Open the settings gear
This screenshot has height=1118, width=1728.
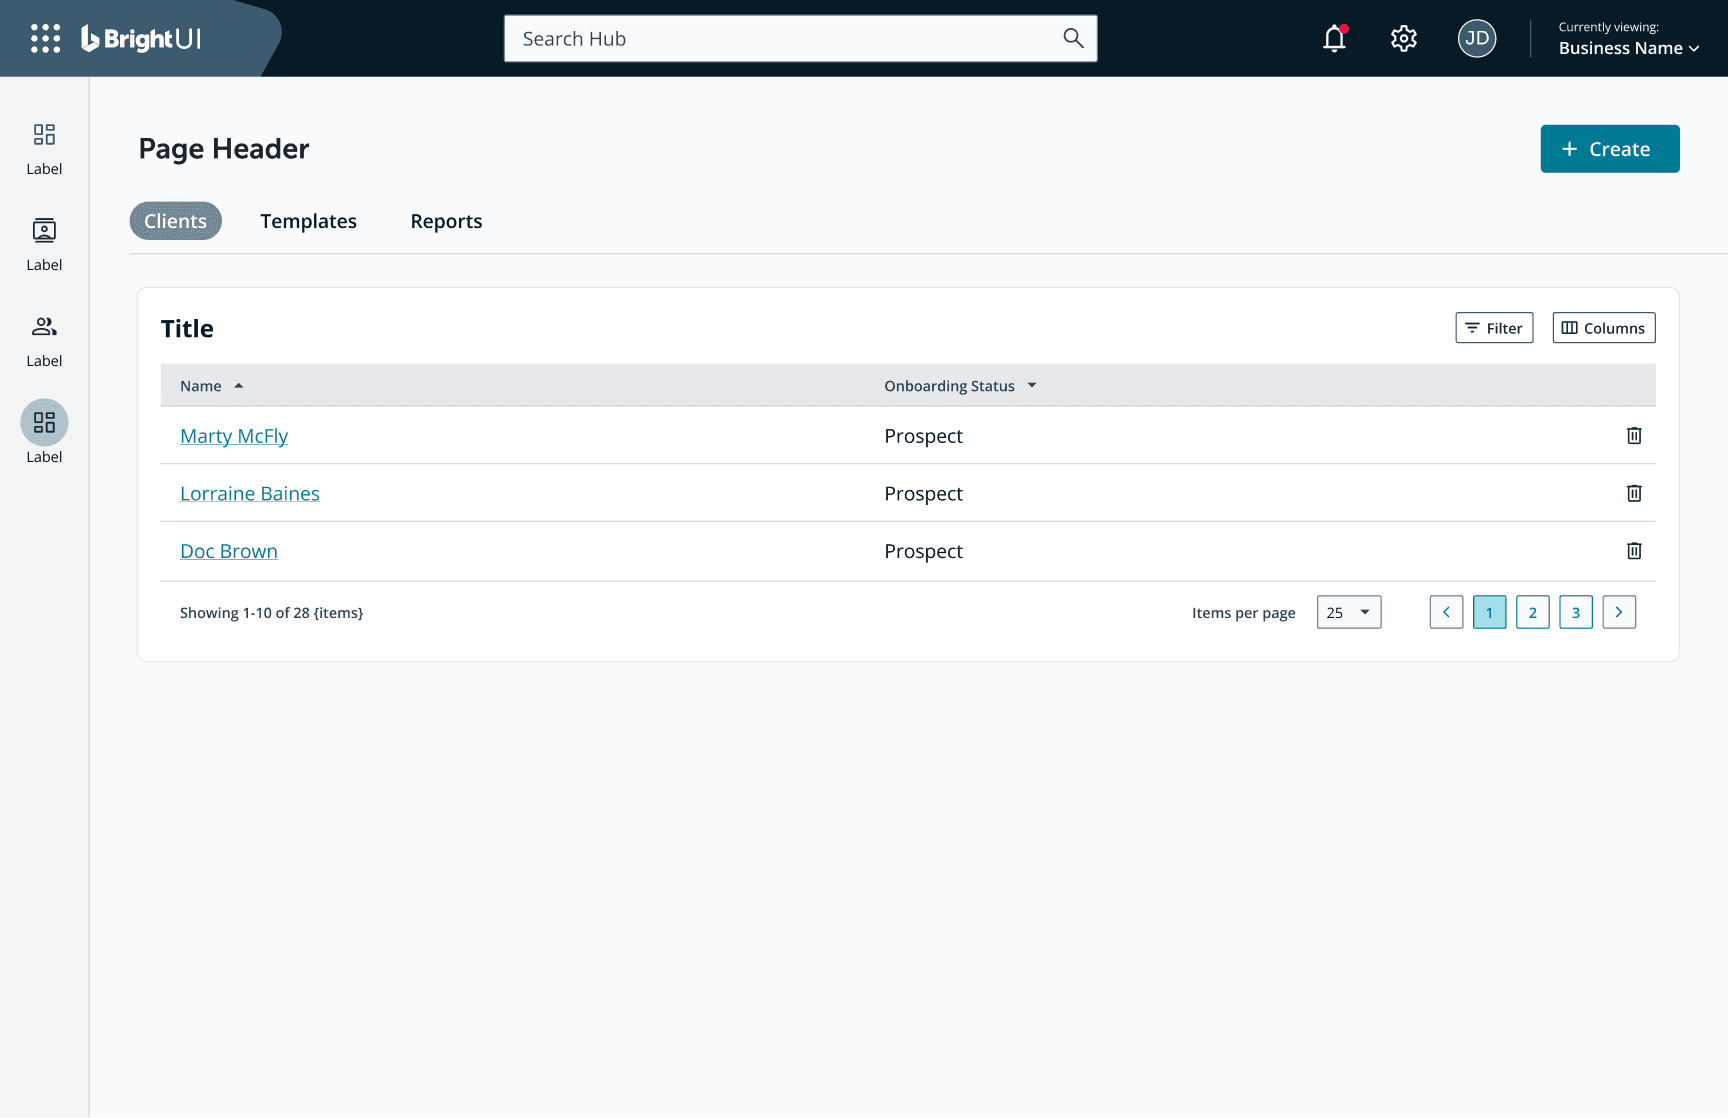pyautogui.click(x=1404, y=38)
